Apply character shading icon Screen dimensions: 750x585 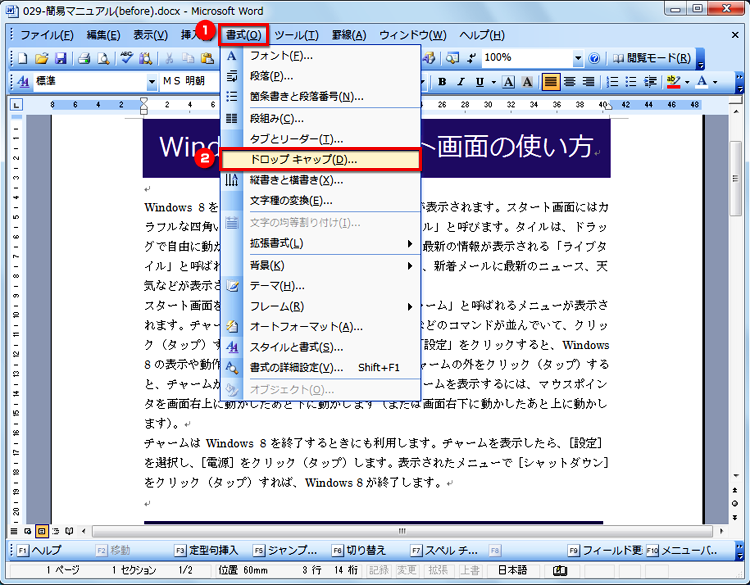click(527, 82)
